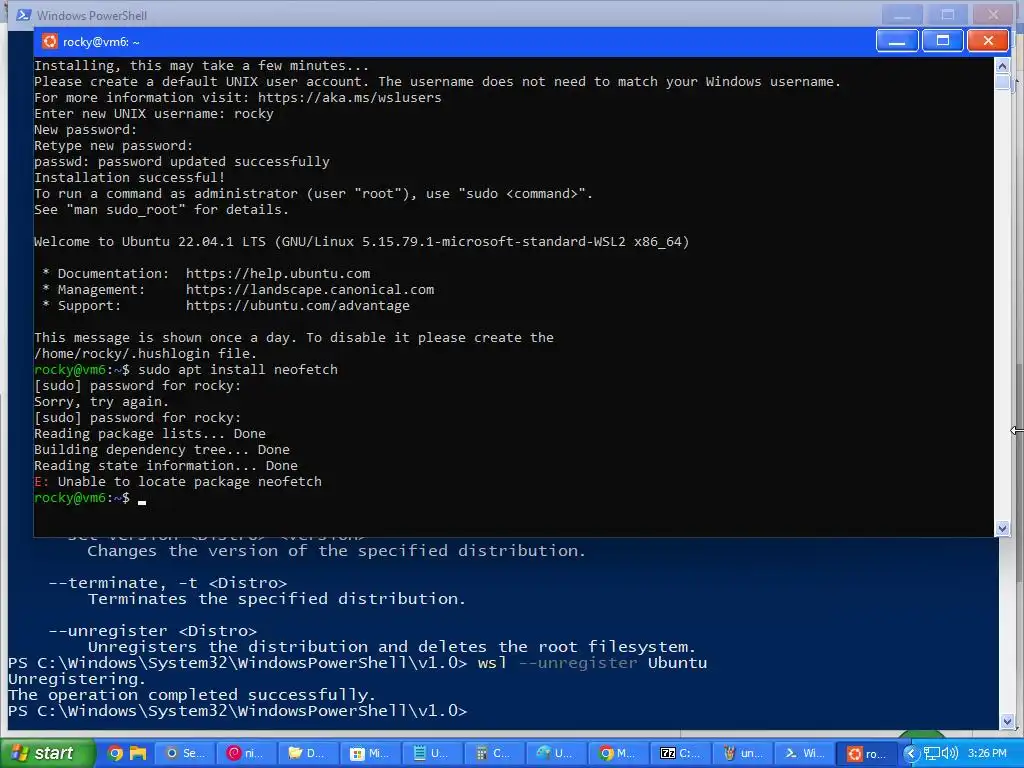The height and width of the screenshot is (768, 1024).
Task: Click the last PowerShell prompt line
Action: pos(238,711)
